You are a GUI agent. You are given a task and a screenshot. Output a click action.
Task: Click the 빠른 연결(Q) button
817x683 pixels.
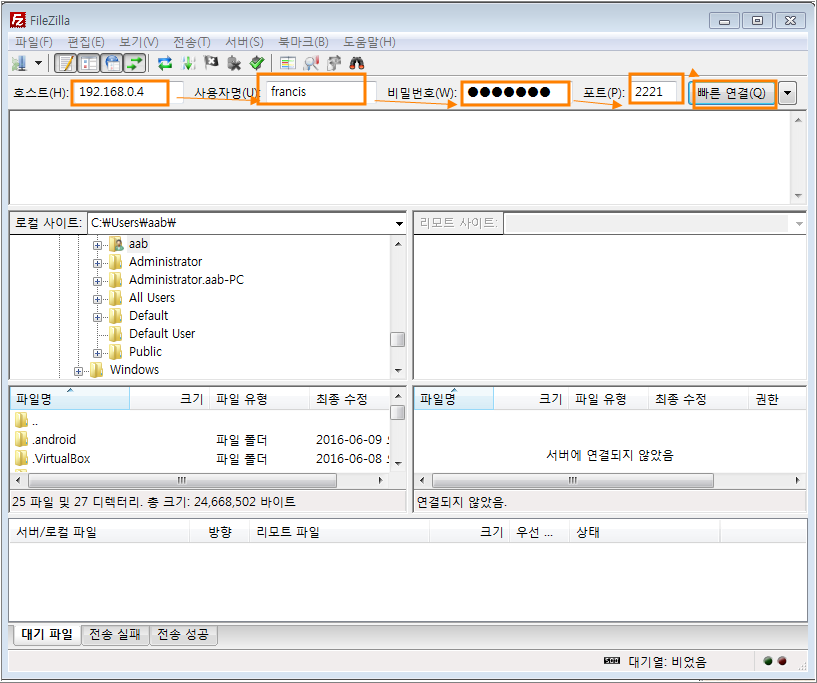(x=732, y=93)
